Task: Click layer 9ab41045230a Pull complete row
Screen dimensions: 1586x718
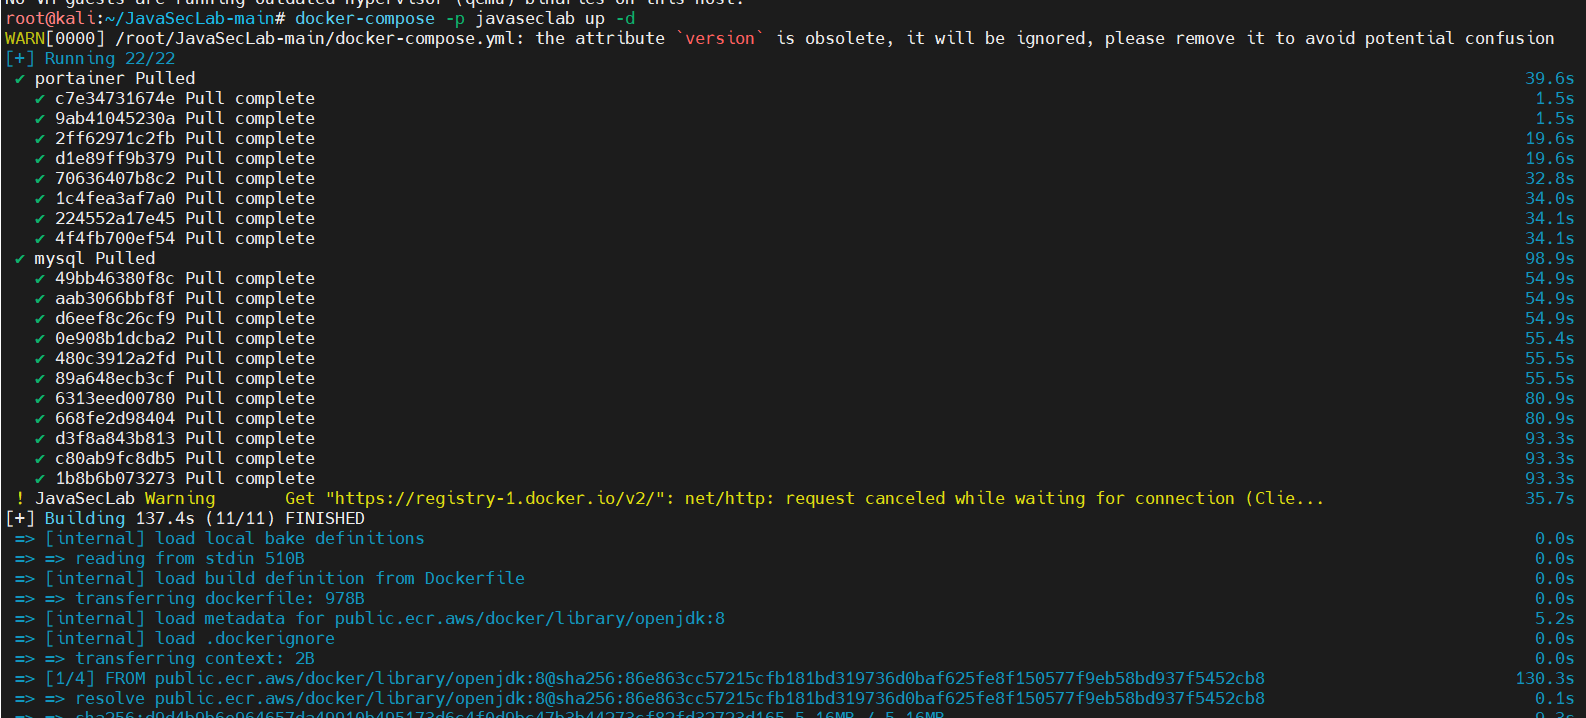Action: [185, 118]
